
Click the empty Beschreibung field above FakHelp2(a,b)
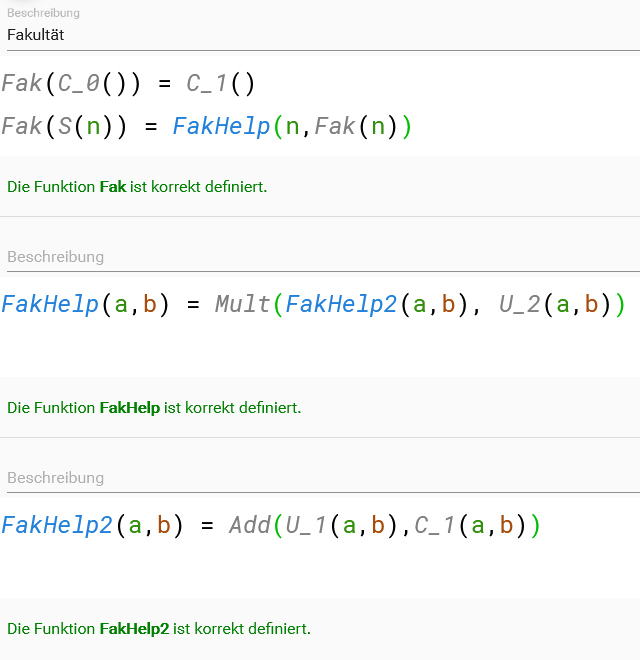[323, 478]
